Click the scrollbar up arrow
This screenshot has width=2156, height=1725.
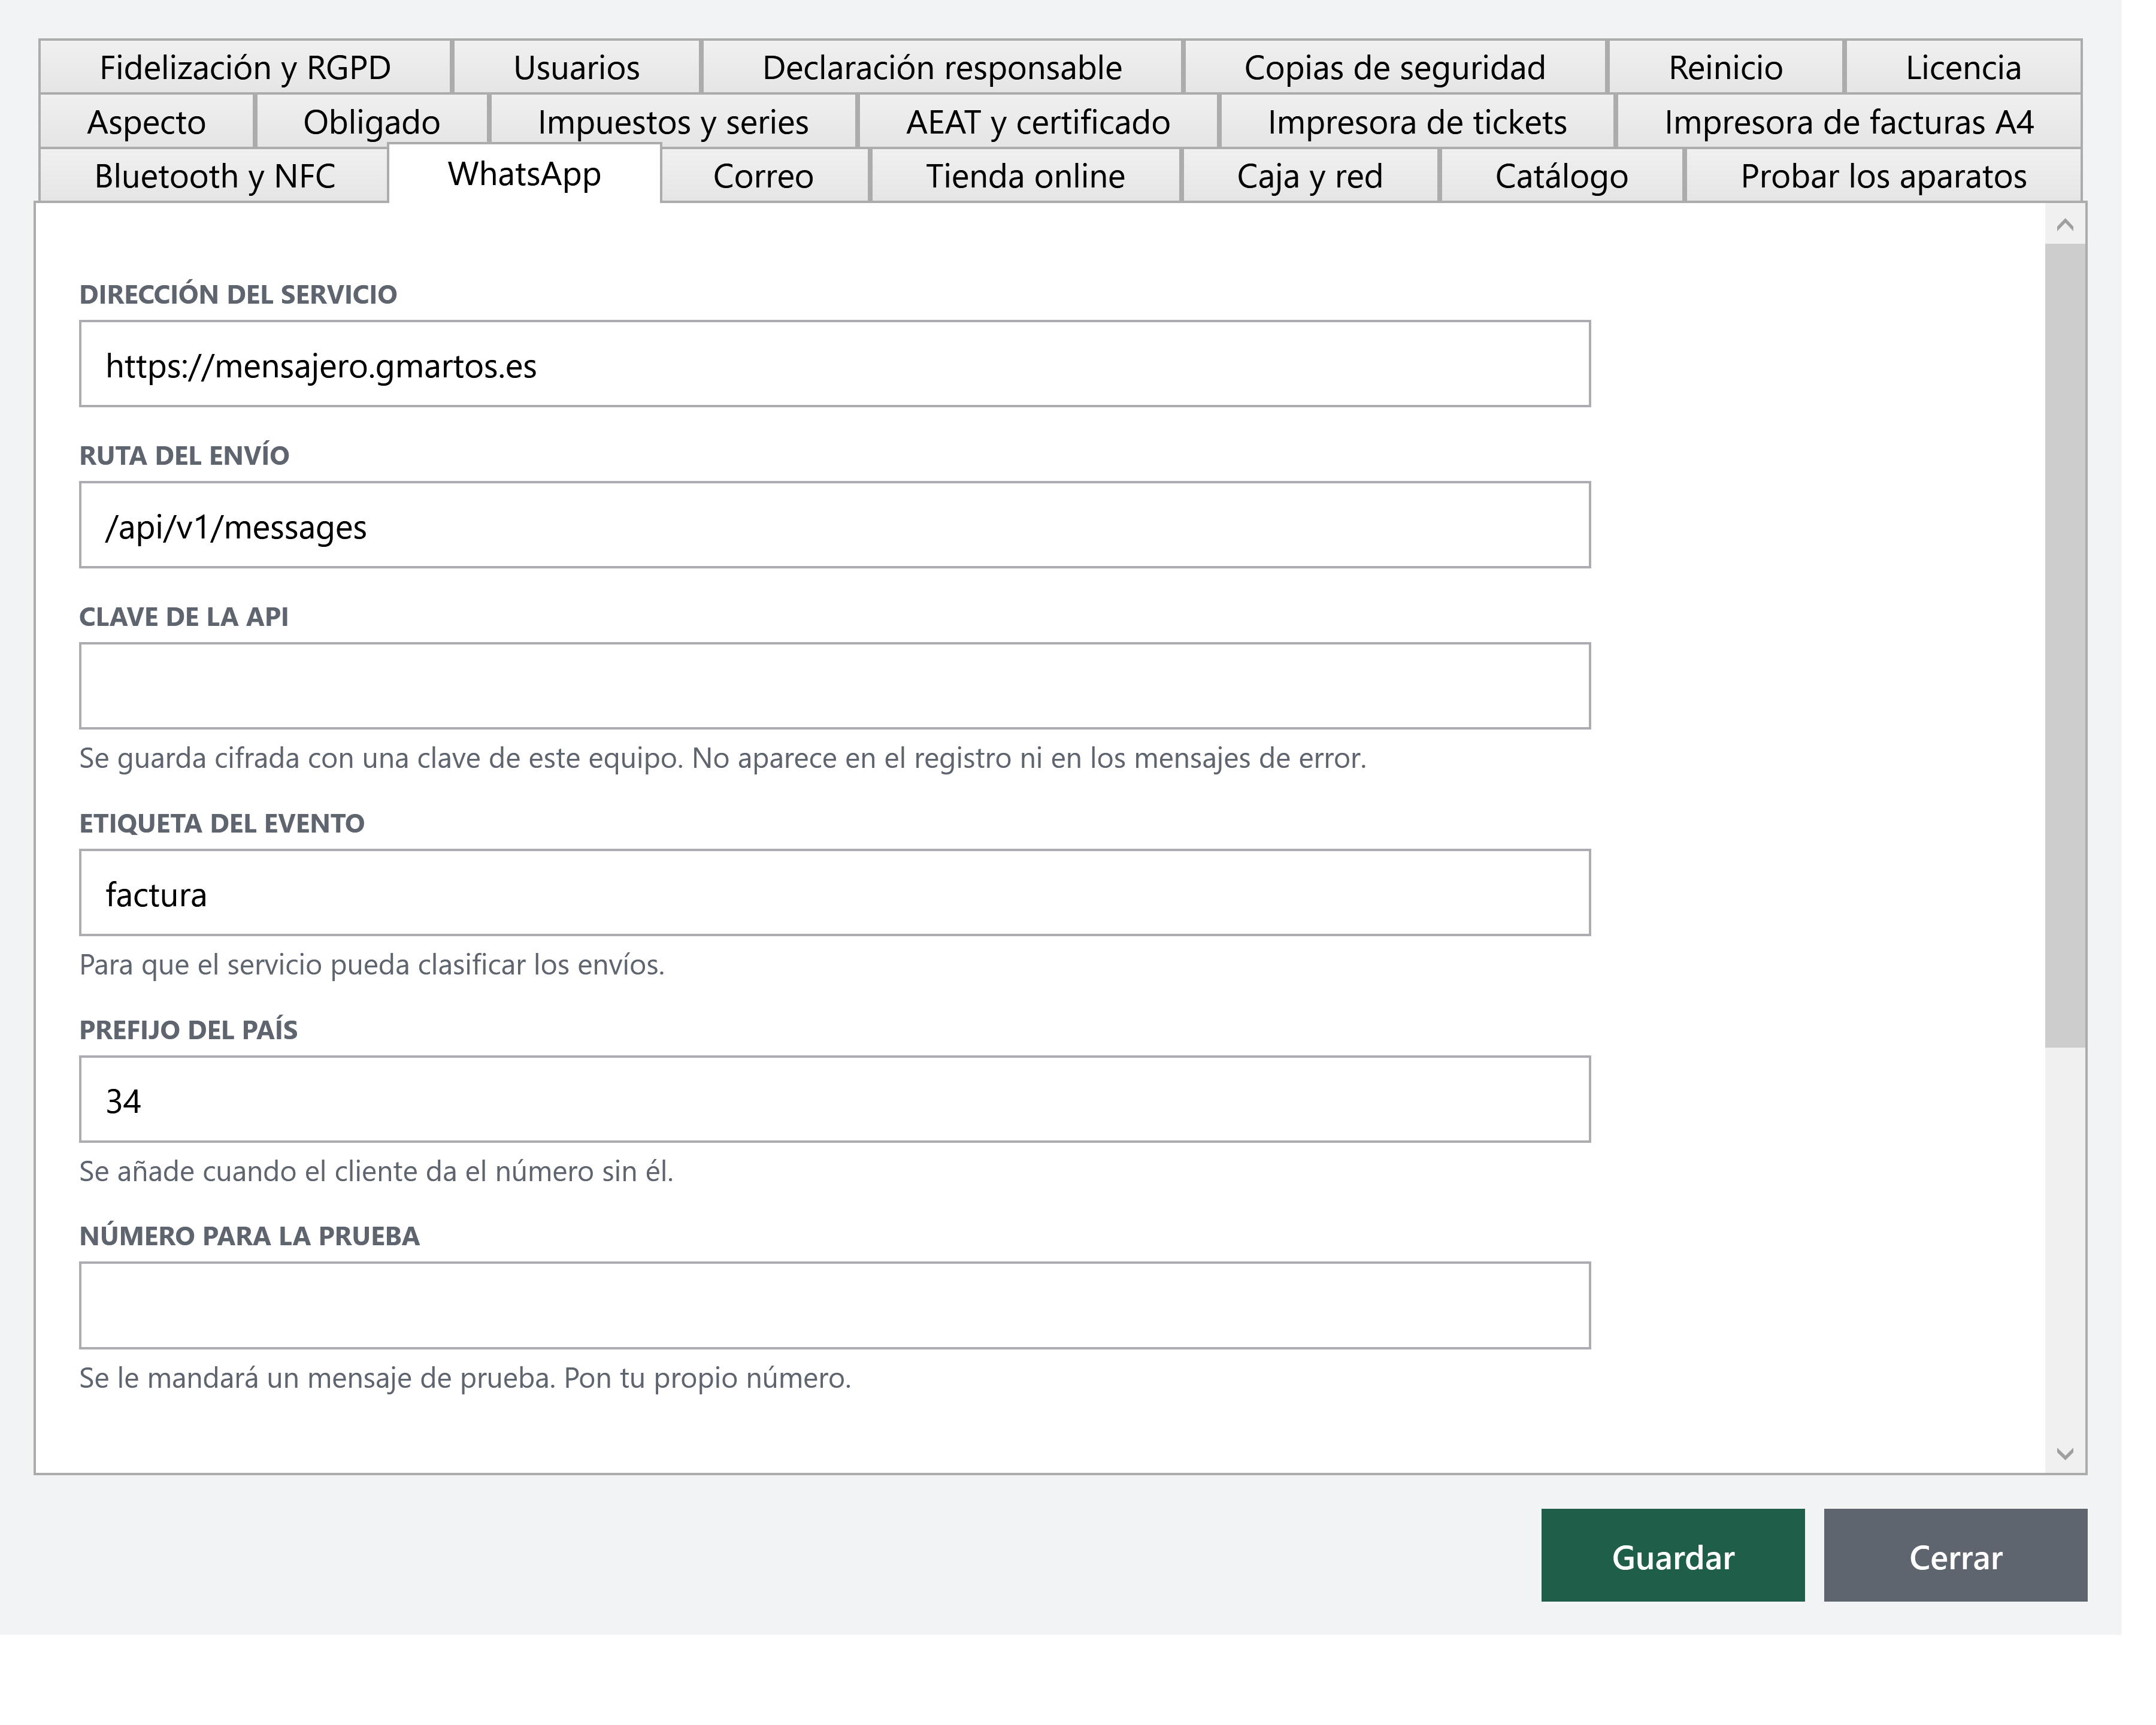(x=2065, y=225)
